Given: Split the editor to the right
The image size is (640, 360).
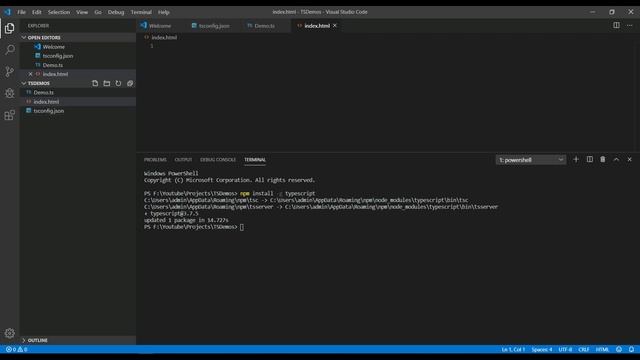Looking at the screenshot, I should coord(616,25).
